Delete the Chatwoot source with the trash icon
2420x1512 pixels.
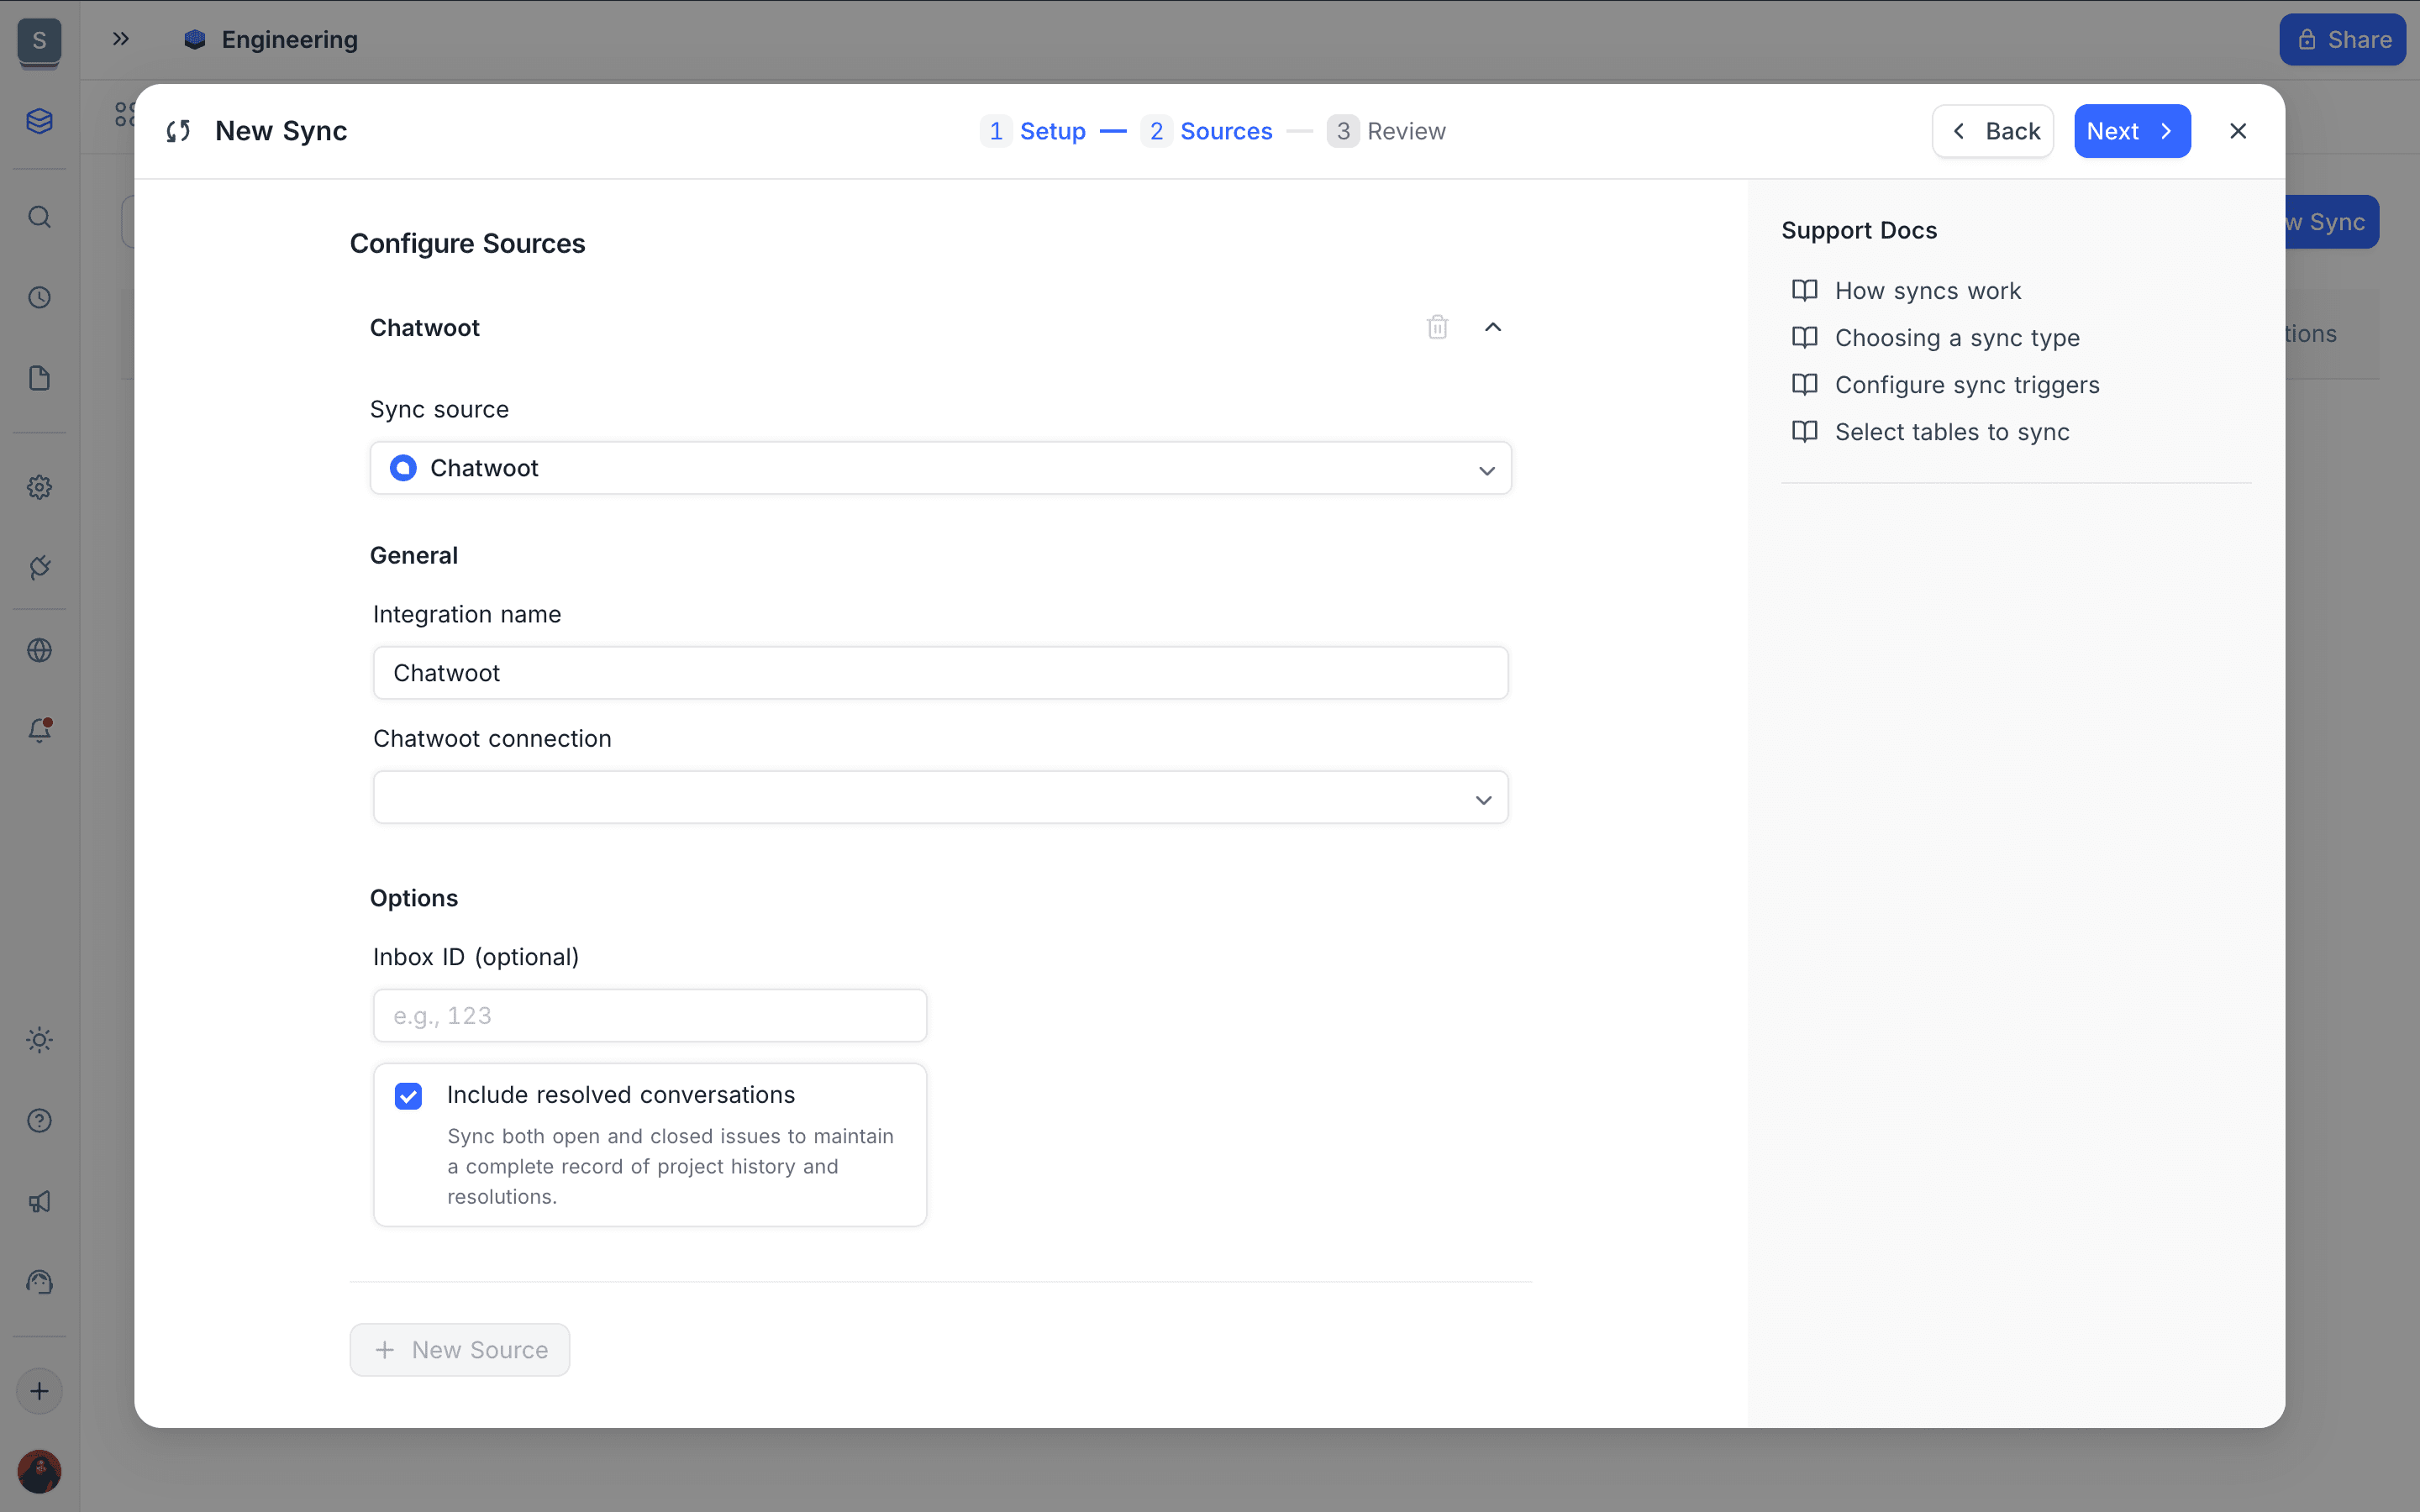[x=1436, y=326]
